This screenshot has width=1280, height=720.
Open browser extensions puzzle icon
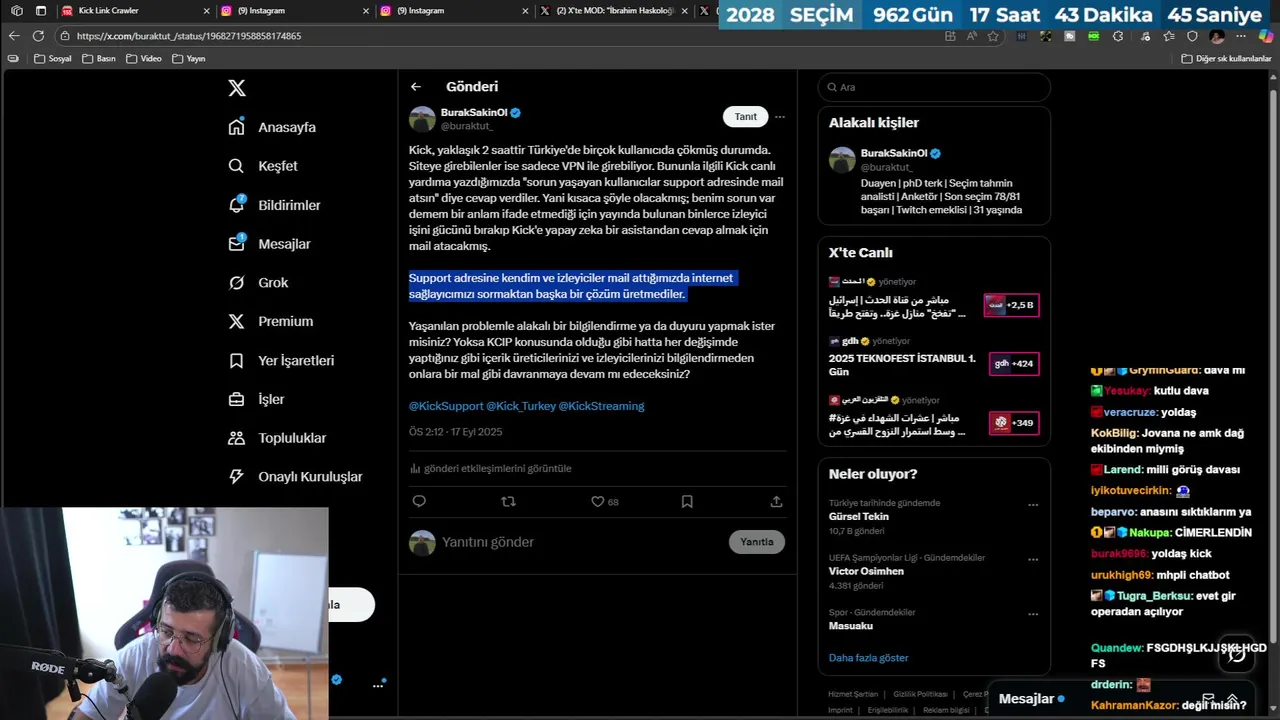(1118, 36)
